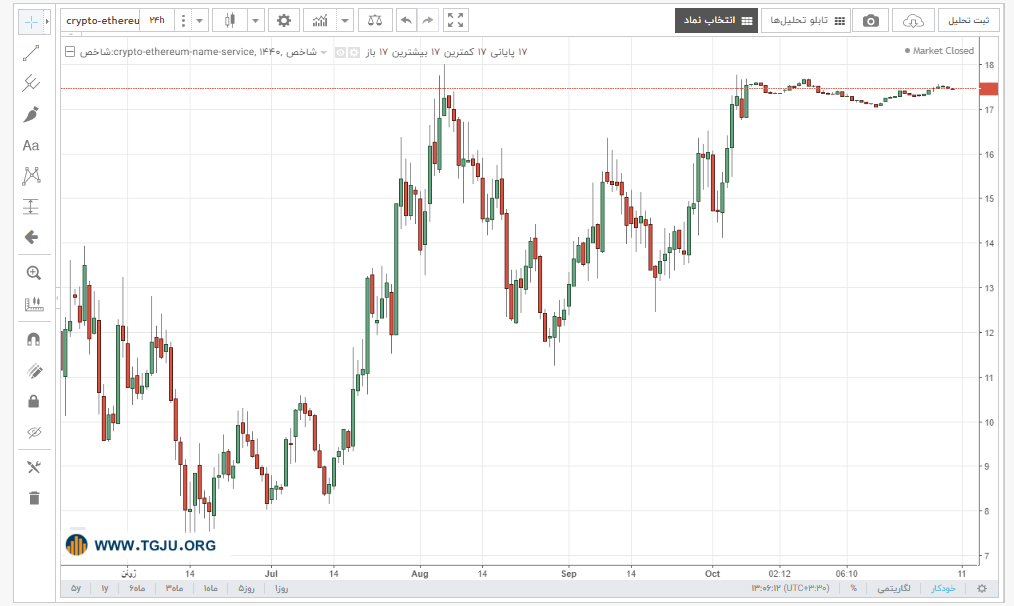Screen dimensions: 1014x606
Task: Select the crosshair cursor tool
Action: 30,21
